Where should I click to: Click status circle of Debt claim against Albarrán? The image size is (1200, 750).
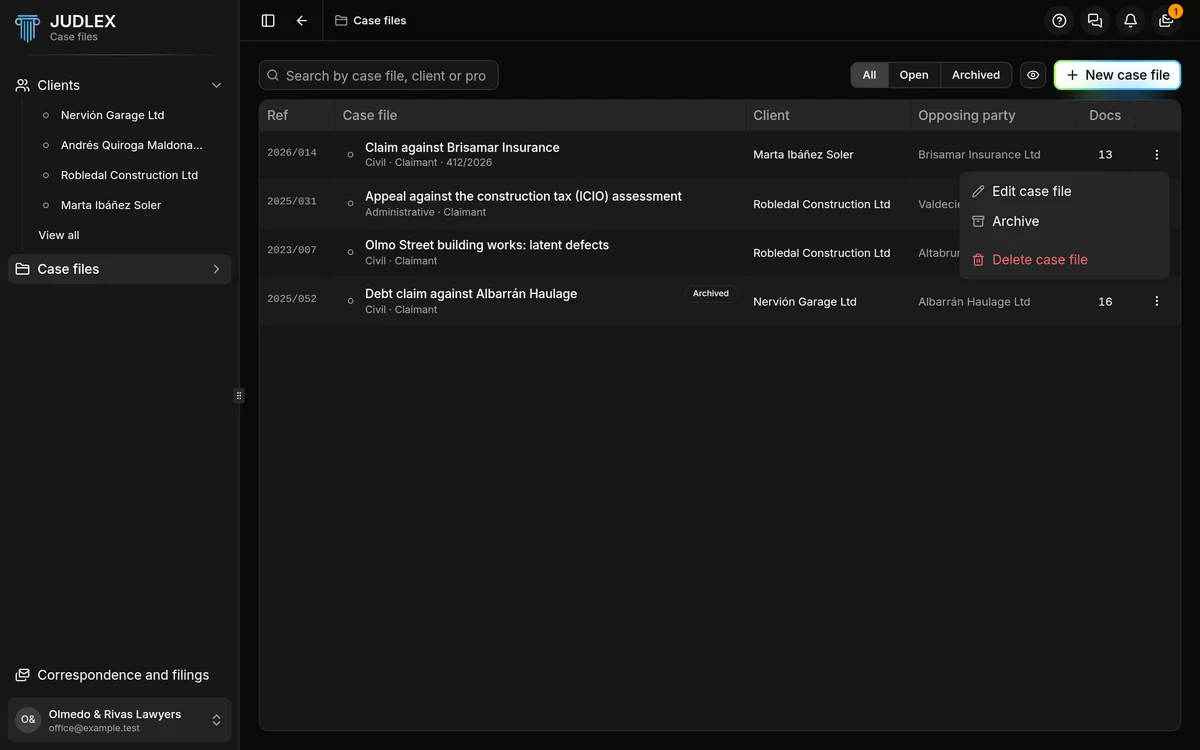click(350, 301)
